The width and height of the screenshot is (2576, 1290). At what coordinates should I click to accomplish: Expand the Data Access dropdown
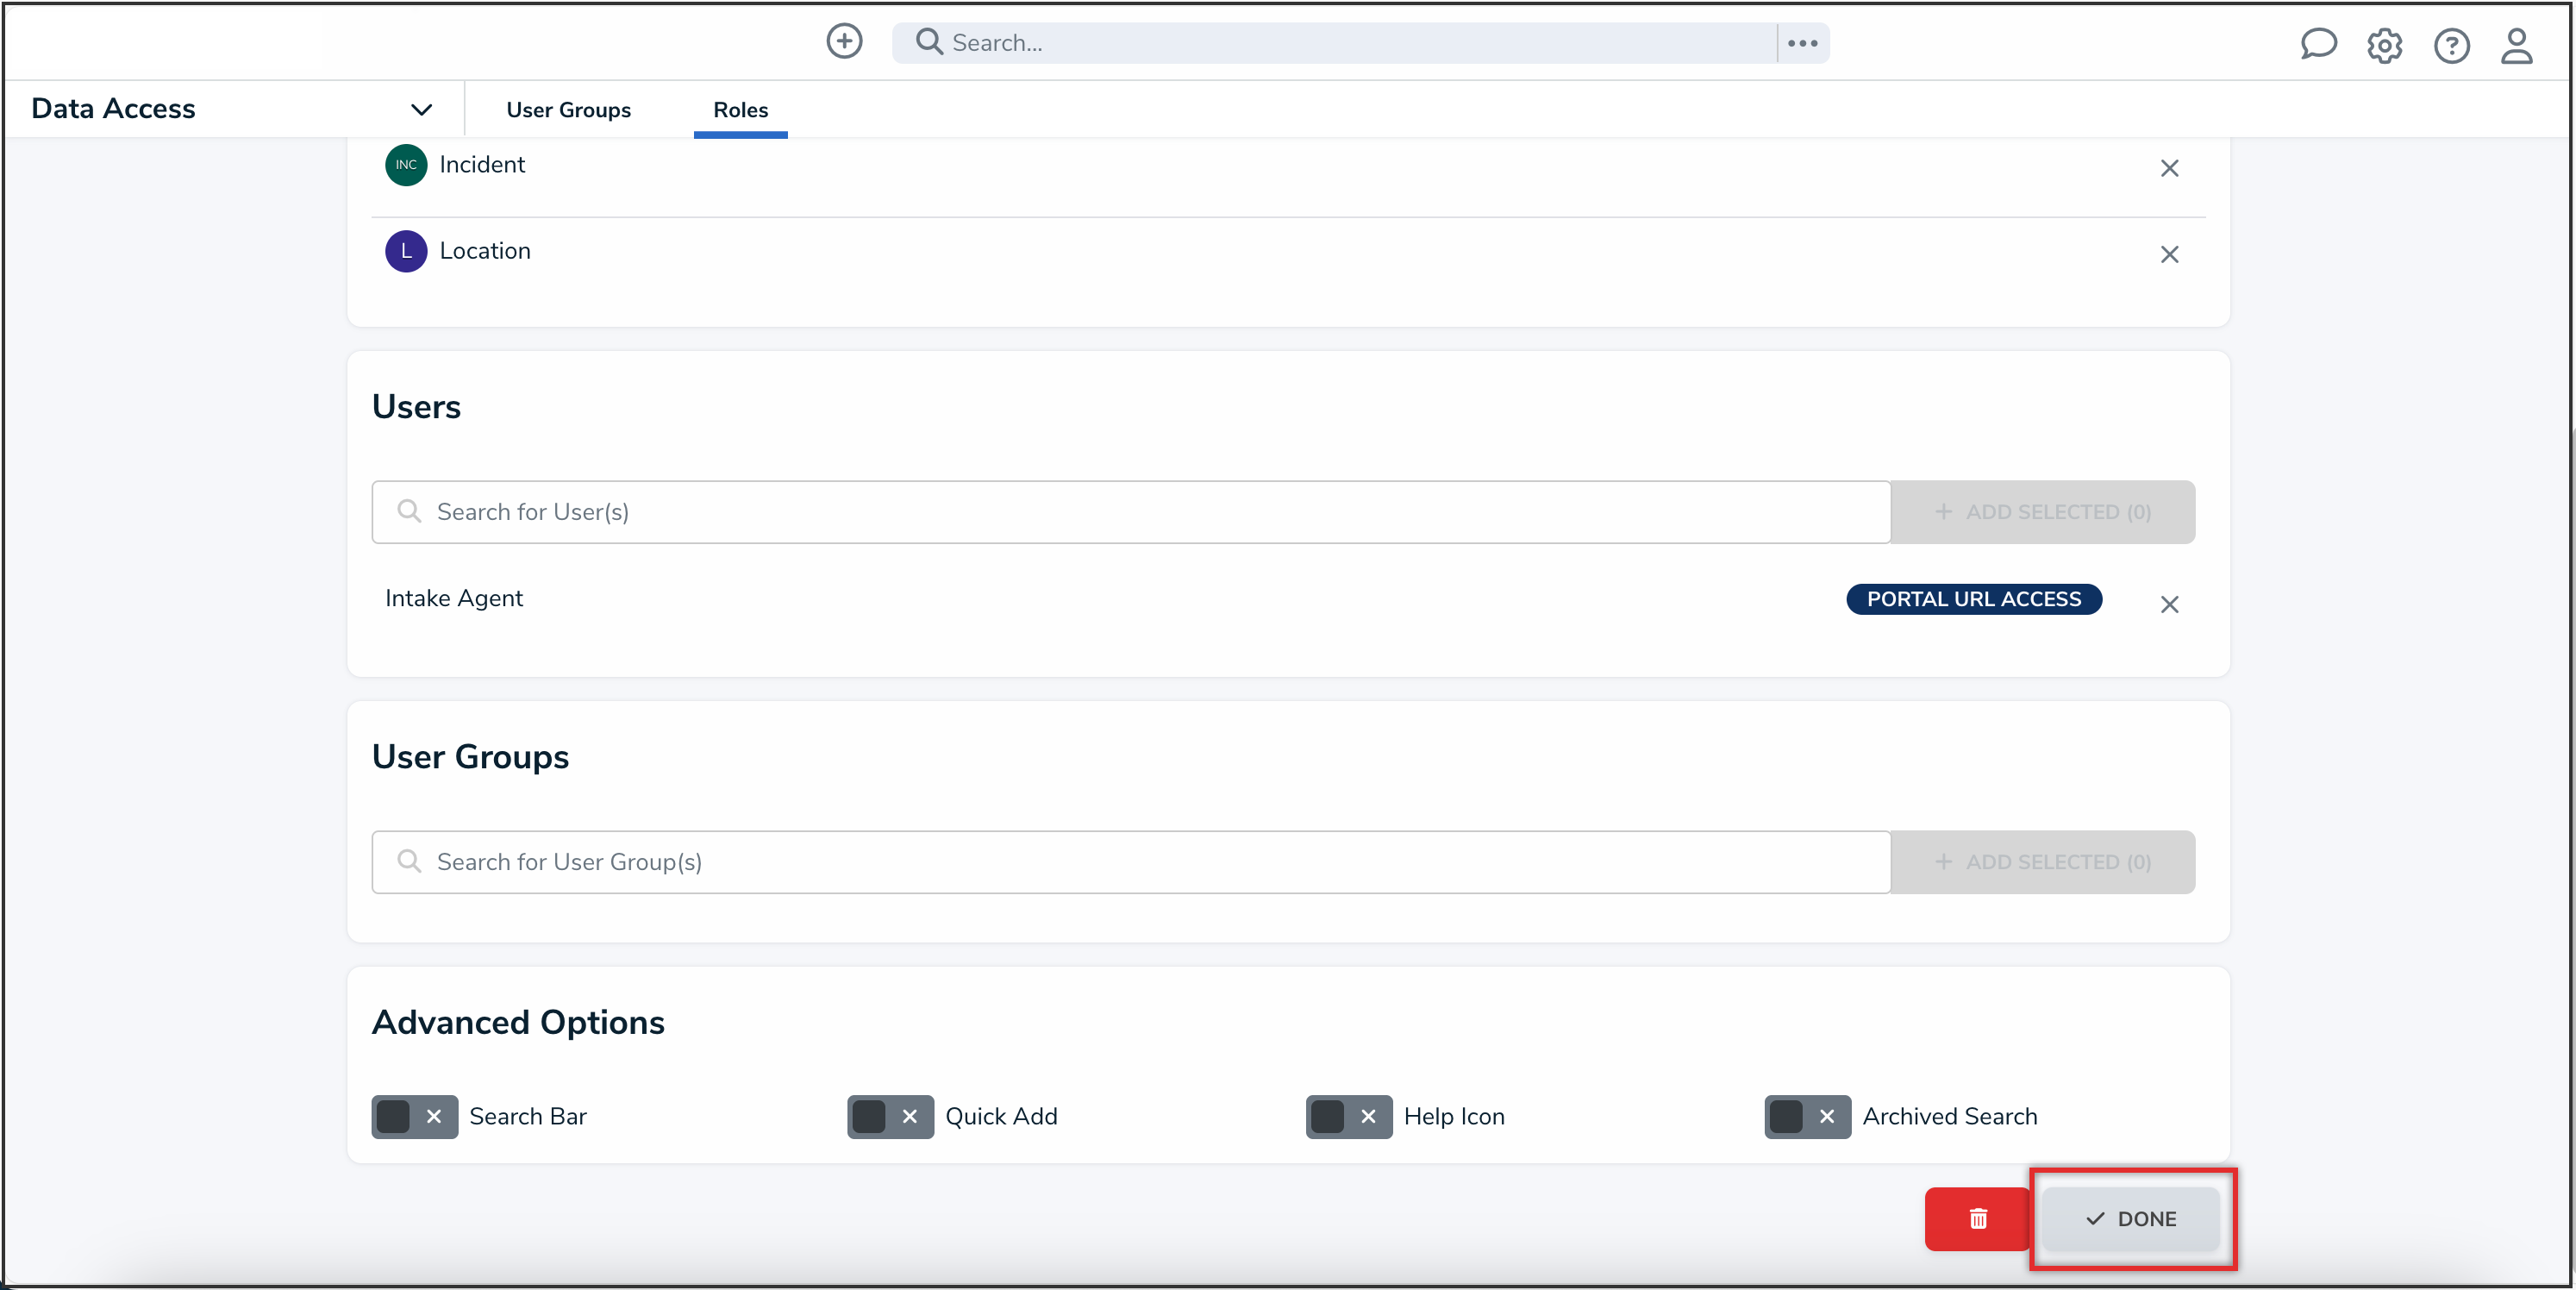click(421, 109)
